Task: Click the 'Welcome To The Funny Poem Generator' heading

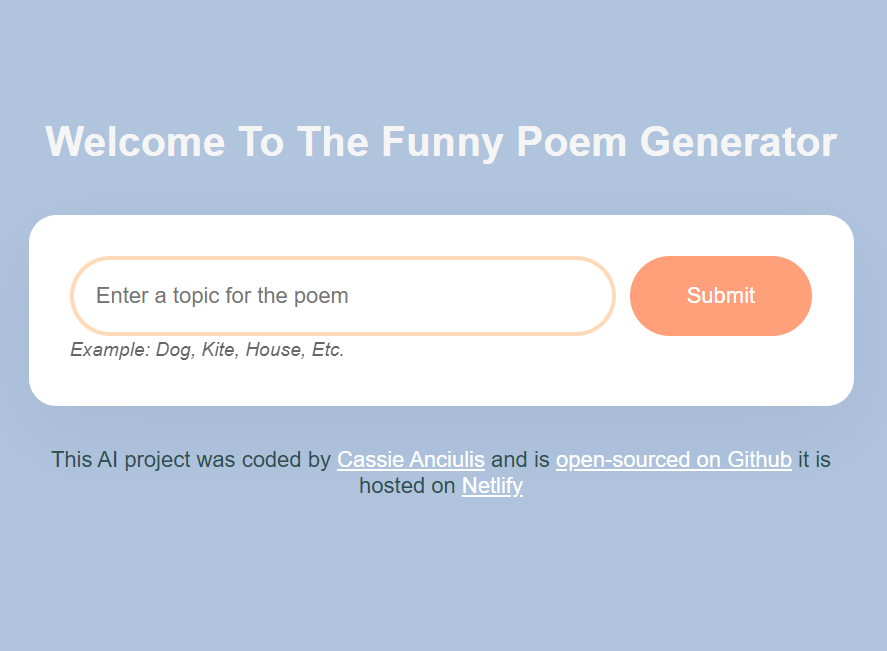Action: click(x=440, y=142)
